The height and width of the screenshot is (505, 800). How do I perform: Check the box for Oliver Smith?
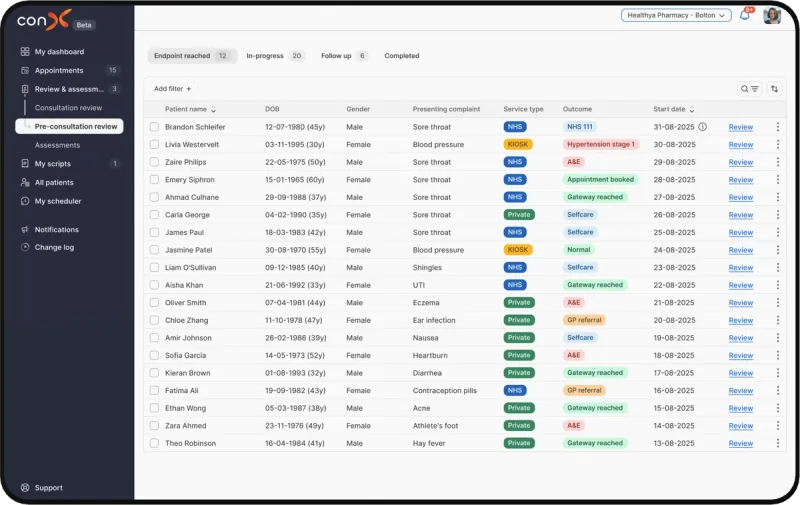tap(154, 302)
